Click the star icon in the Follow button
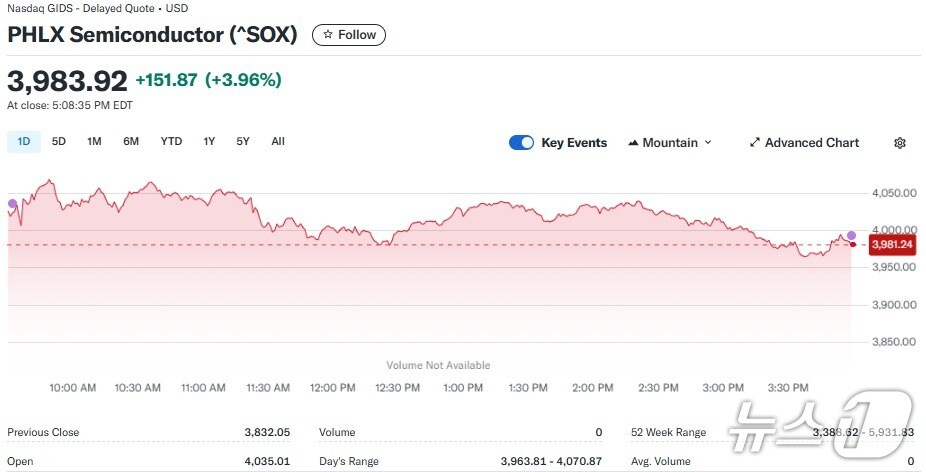 point(328,35)
